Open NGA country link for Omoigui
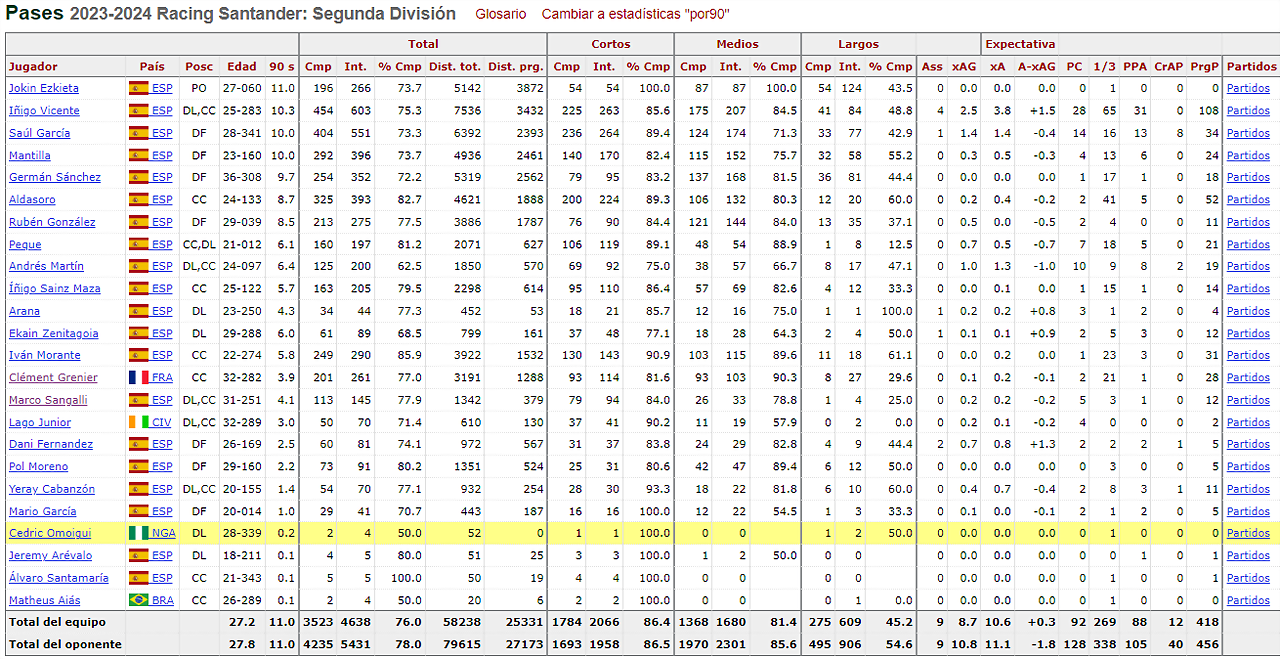Viewport: 1280px width, 659px height. (163, 533)
